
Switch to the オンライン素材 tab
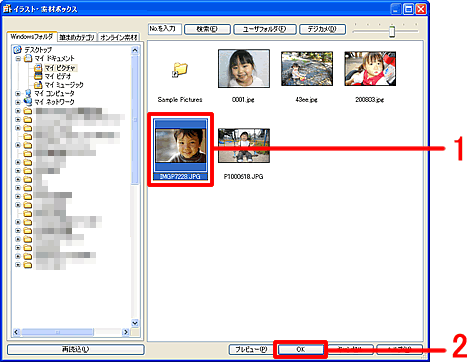(x=119, y=37)
